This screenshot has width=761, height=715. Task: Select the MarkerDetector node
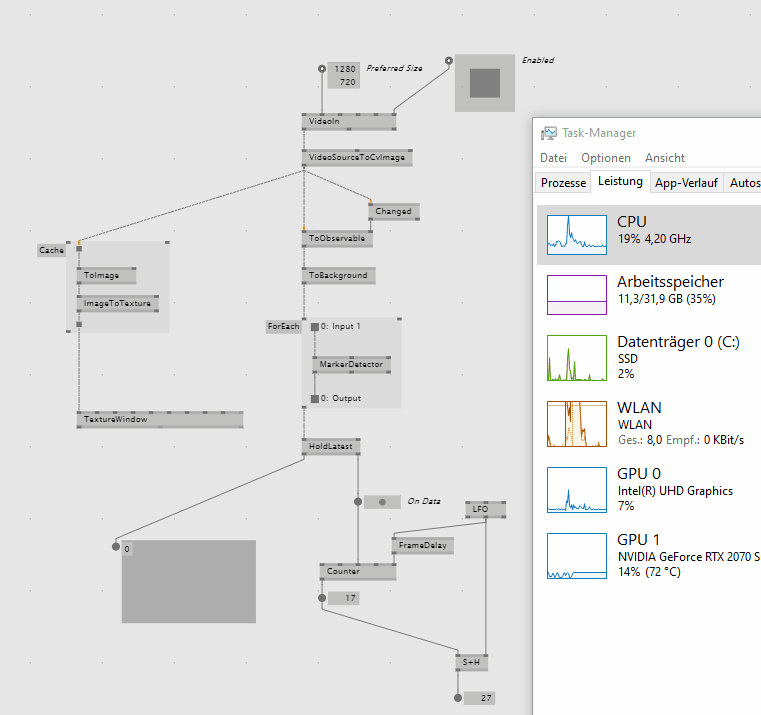[x=351, y=365]
